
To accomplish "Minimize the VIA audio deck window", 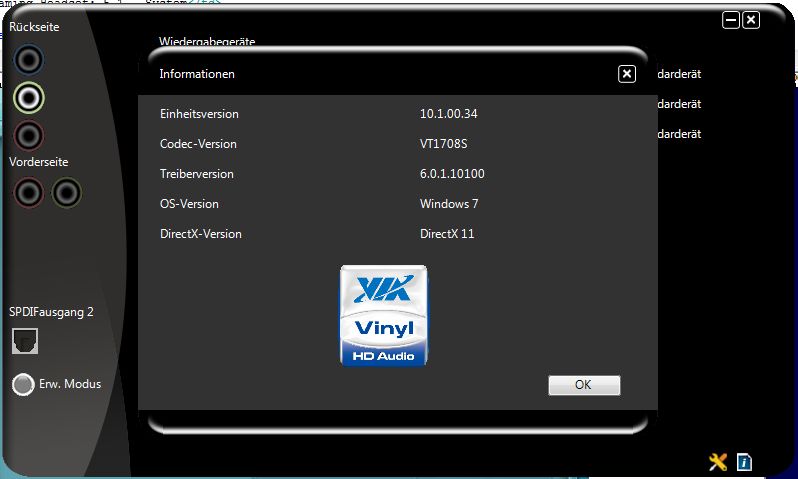I will click(x=731, y=20).
